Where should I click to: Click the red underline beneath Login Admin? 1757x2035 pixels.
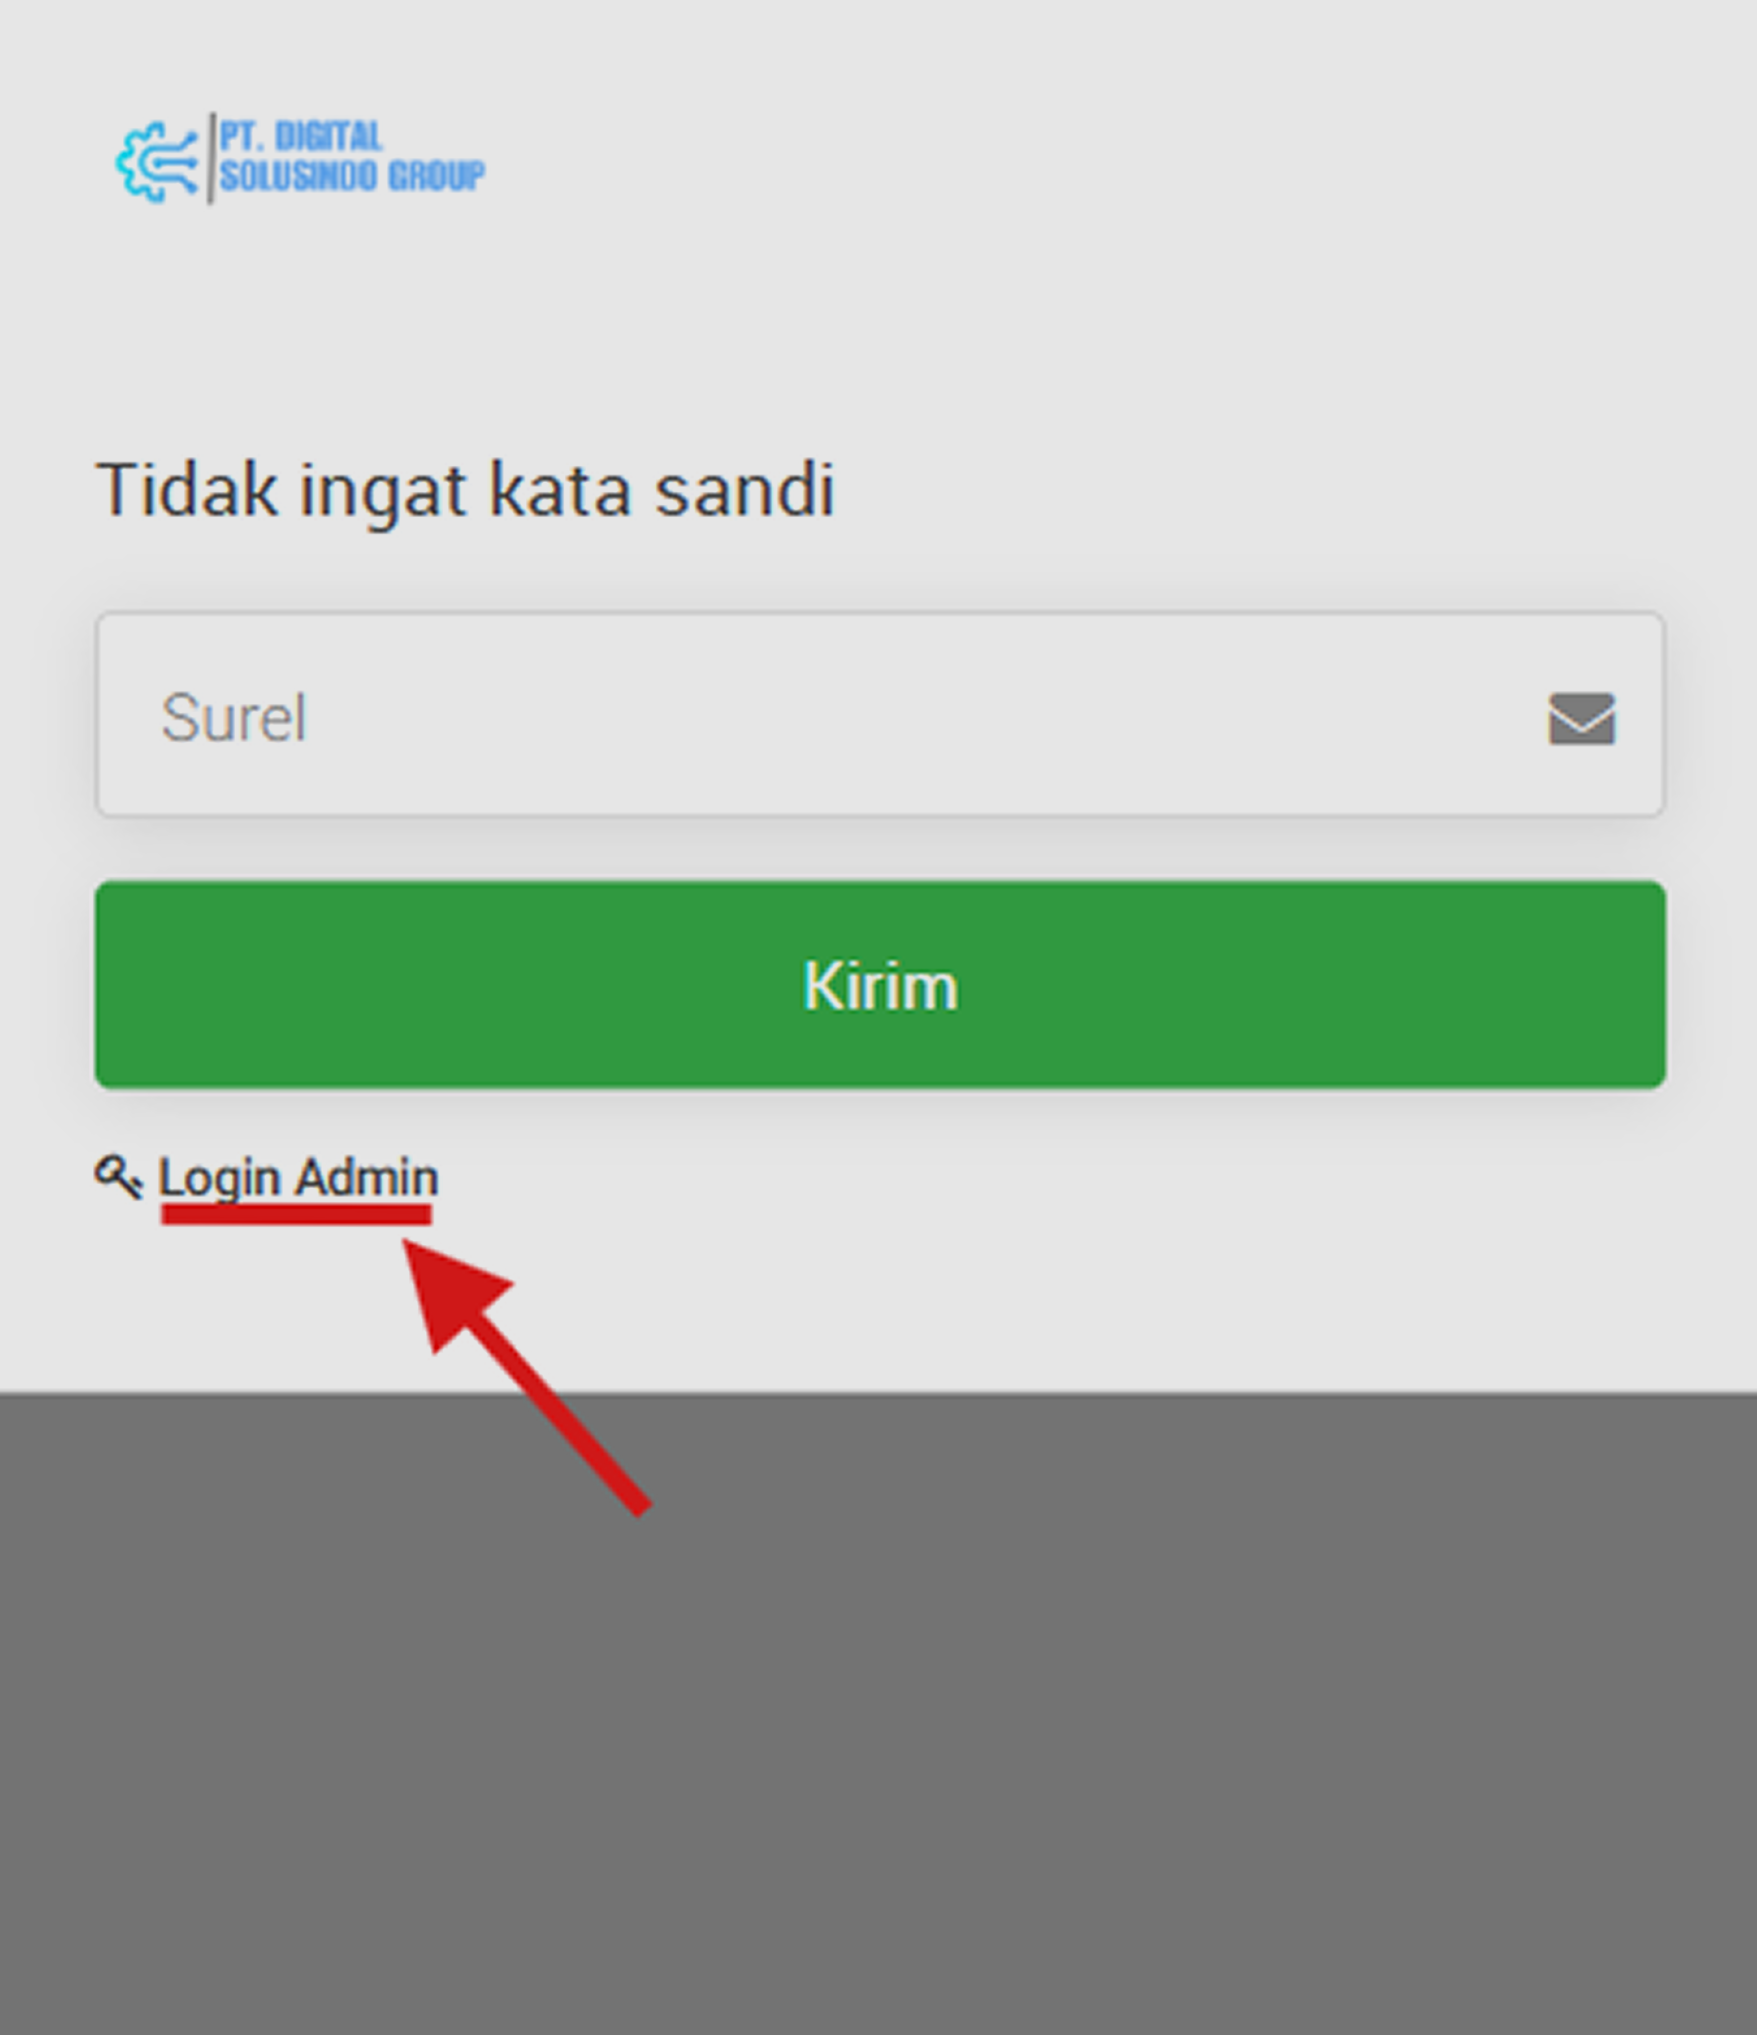[x=296, y=1214]
